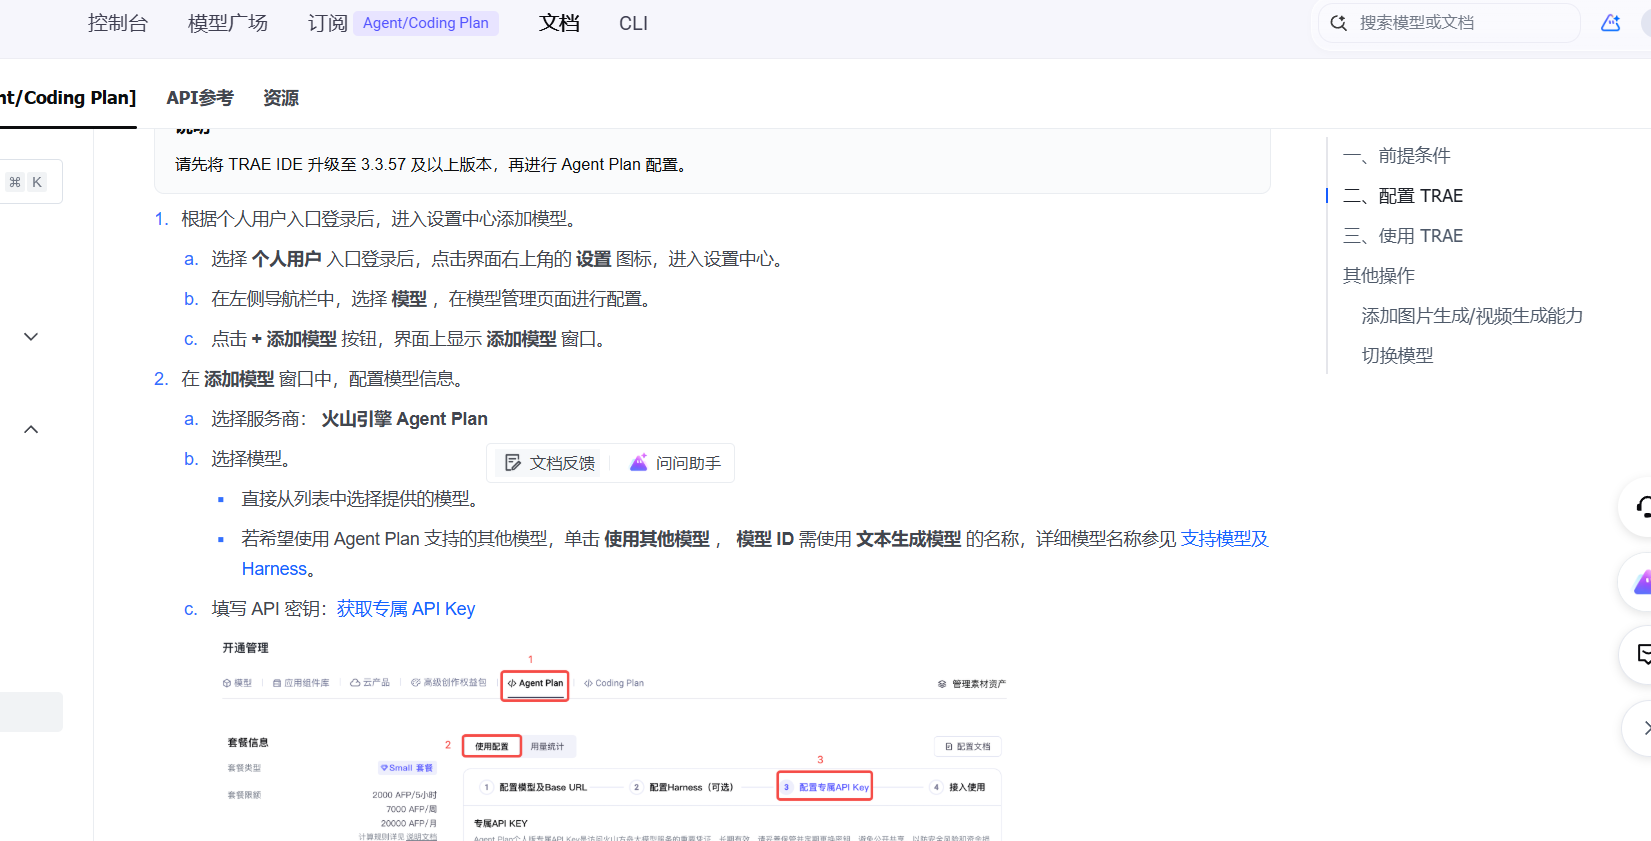Open 控制台 in the top navigation

tap(118, 23)
